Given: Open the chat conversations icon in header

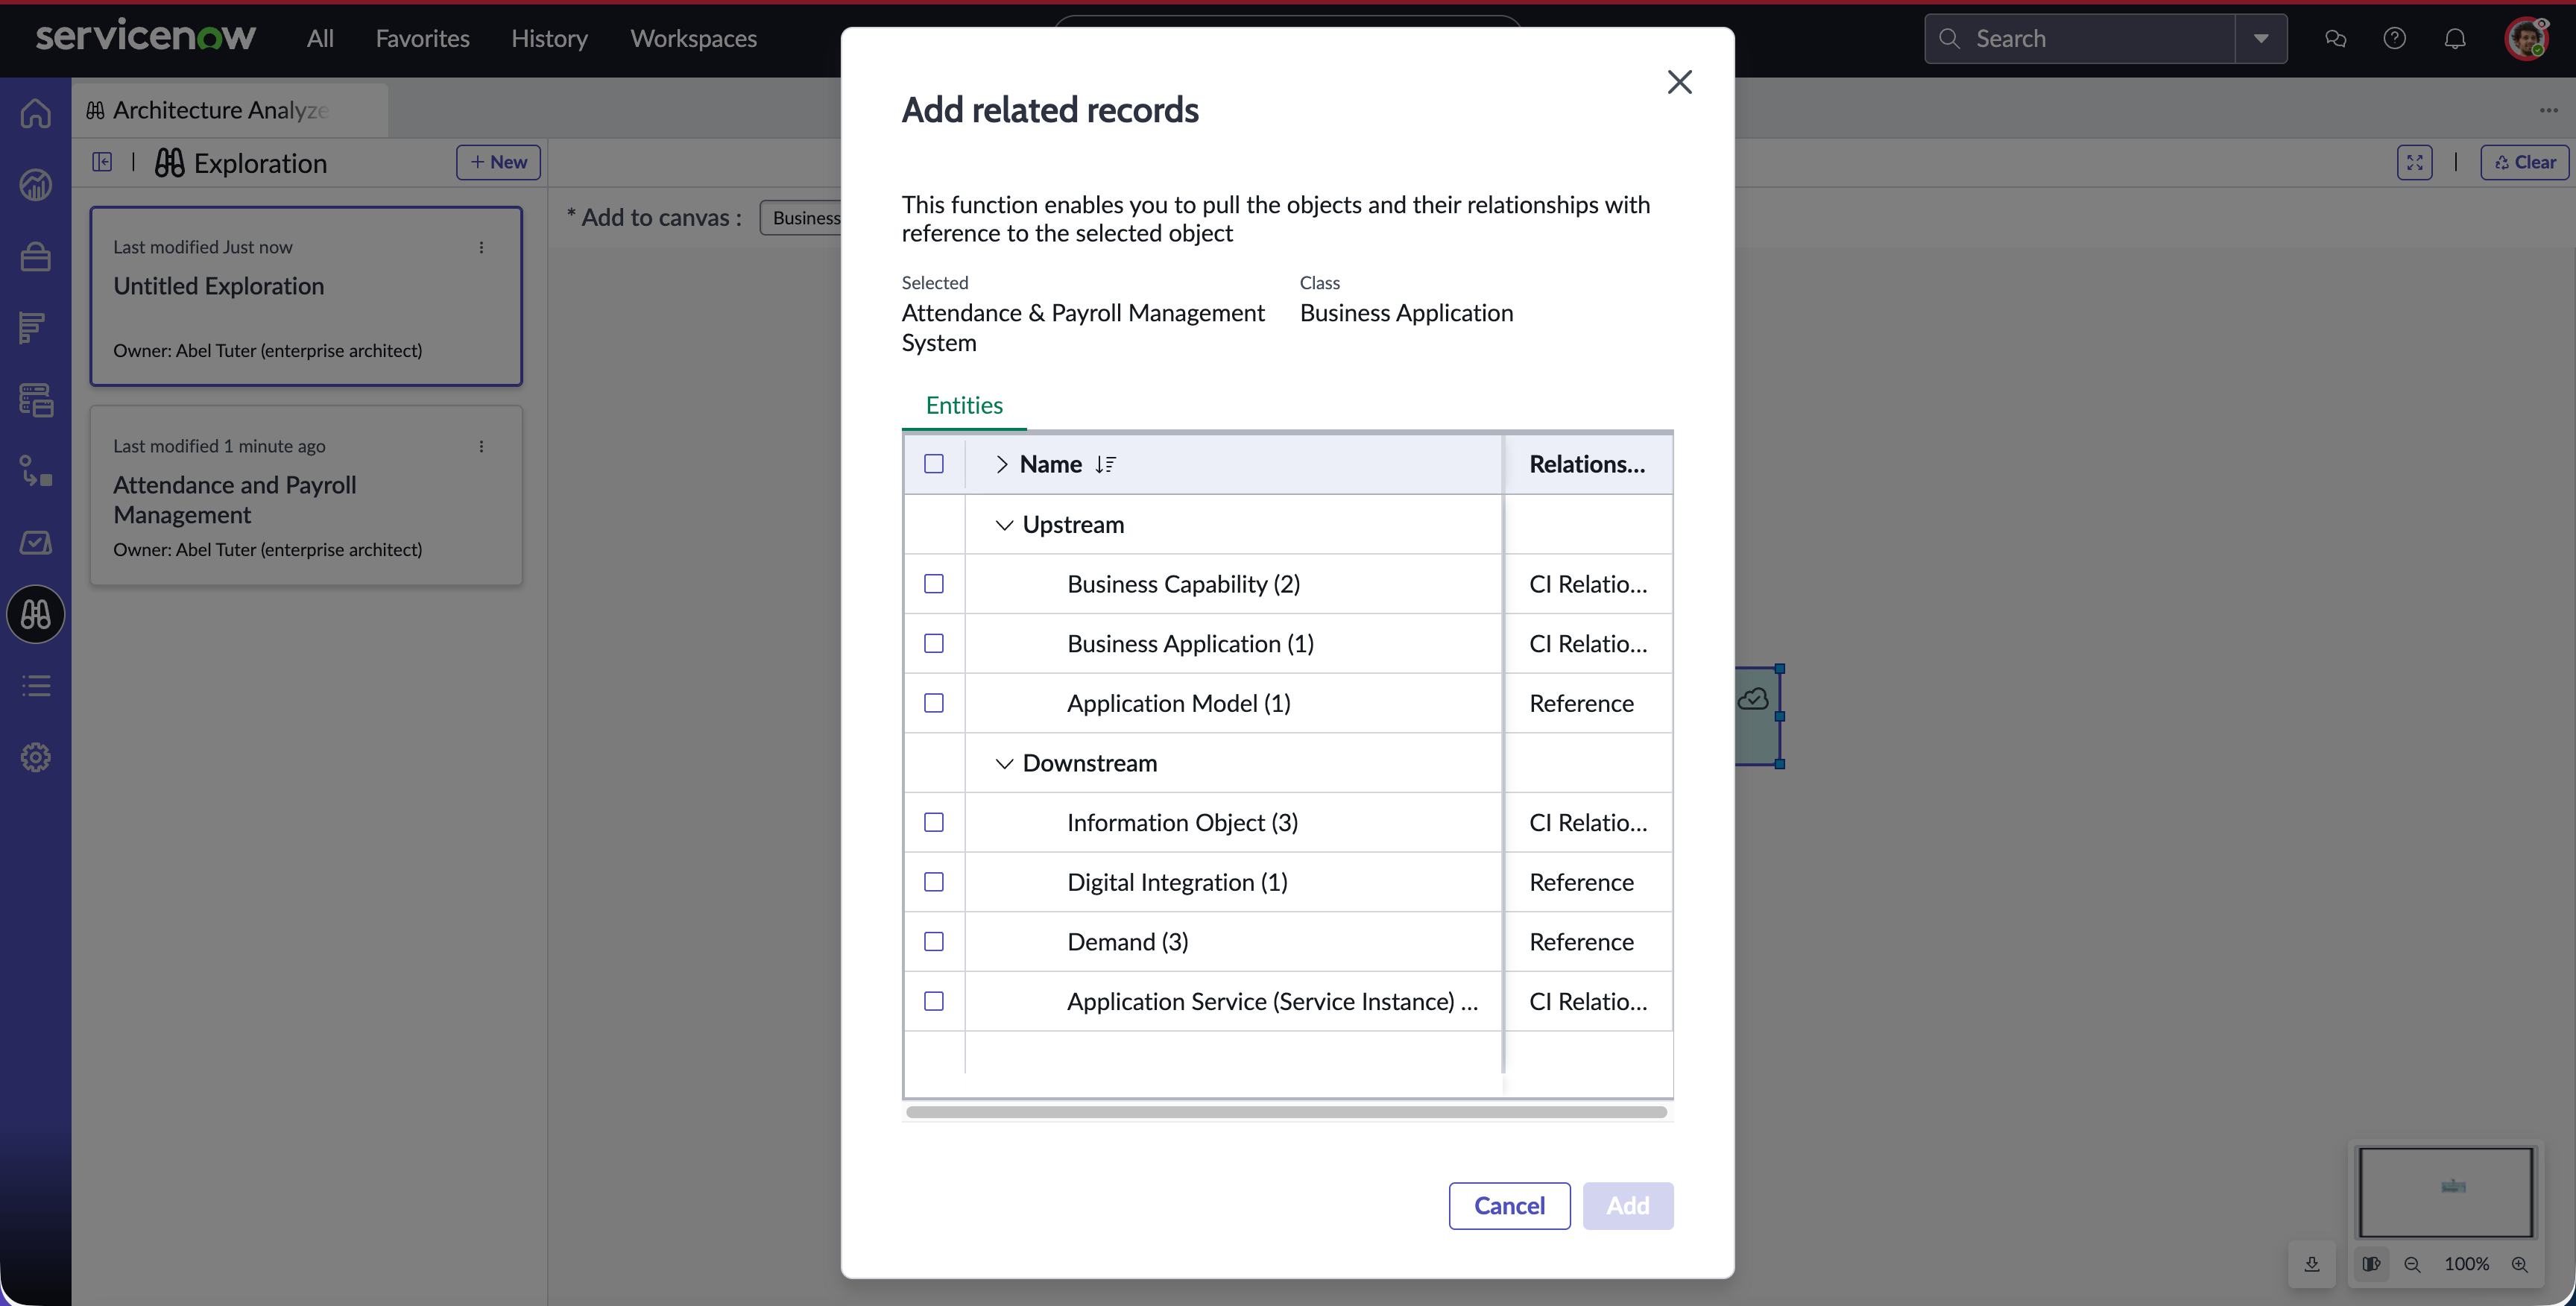Looking at the screenshot, I should [x=2335, y=39].
